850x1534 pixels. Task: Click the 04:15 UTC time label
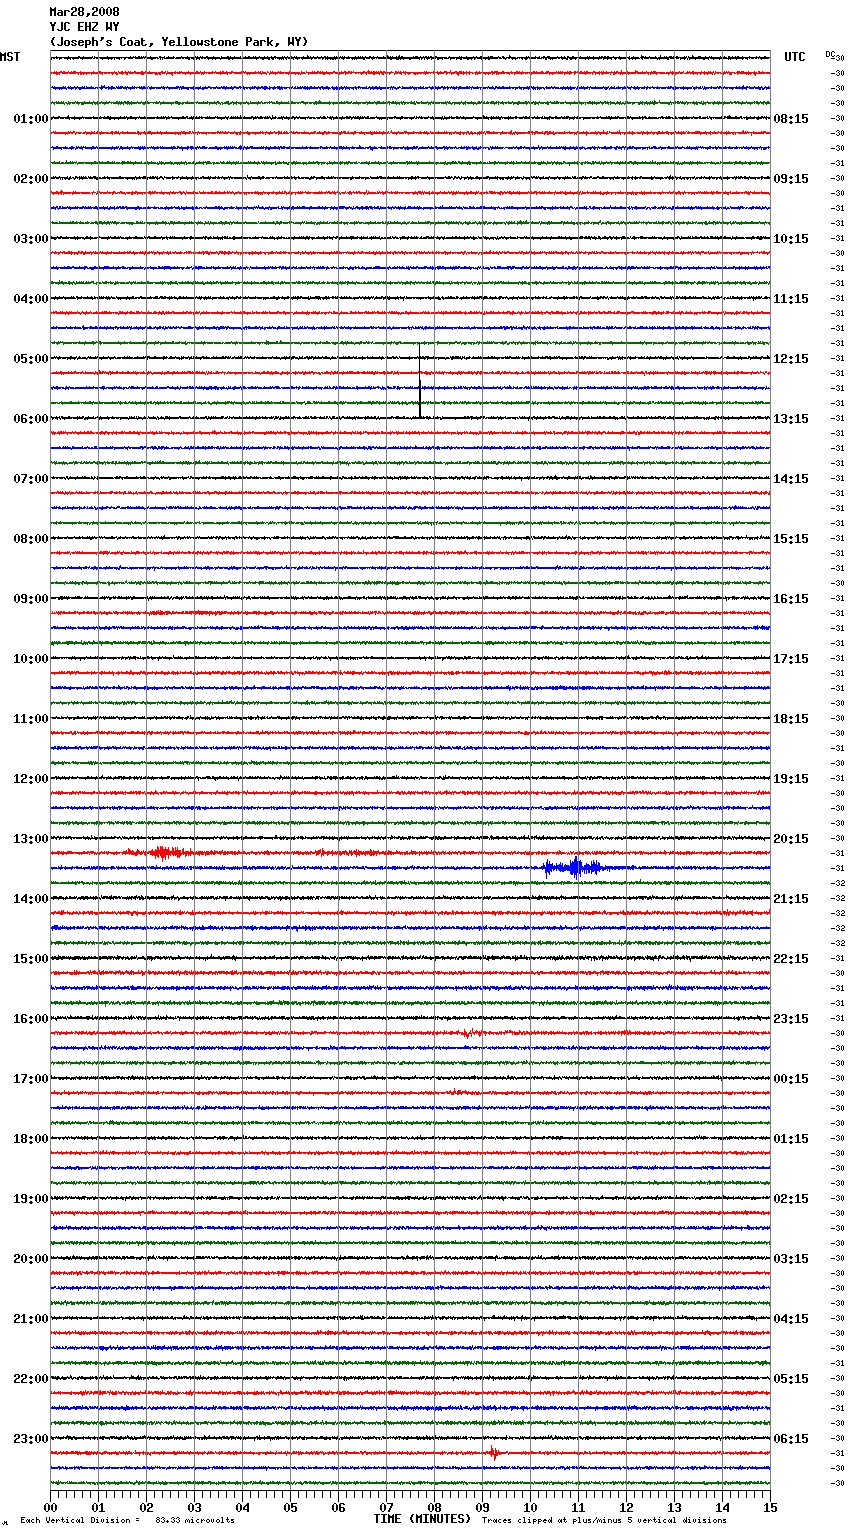click(791, 1319)
